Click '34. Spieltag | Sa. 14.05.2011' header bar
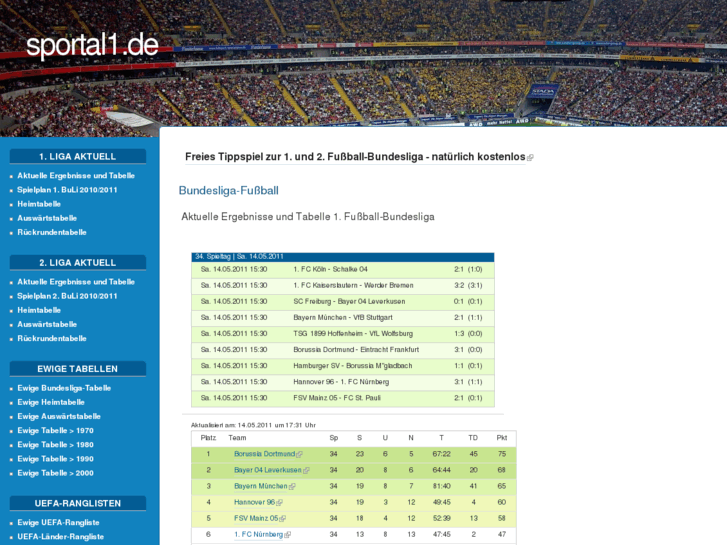The image size is (727, 545). click(343, 257)
